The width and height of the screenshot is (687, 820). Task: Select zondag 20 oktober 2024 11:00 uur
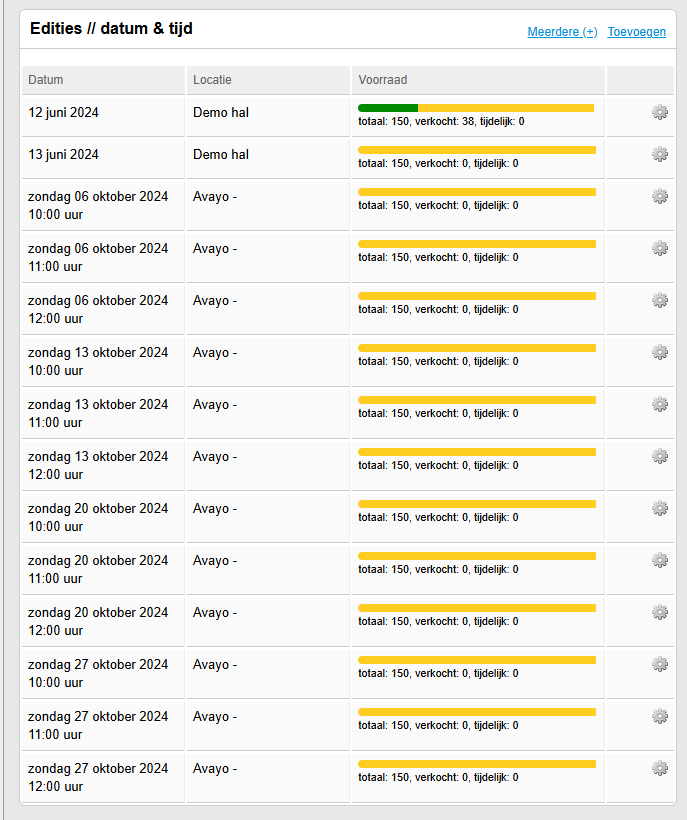tap(98, 570)
